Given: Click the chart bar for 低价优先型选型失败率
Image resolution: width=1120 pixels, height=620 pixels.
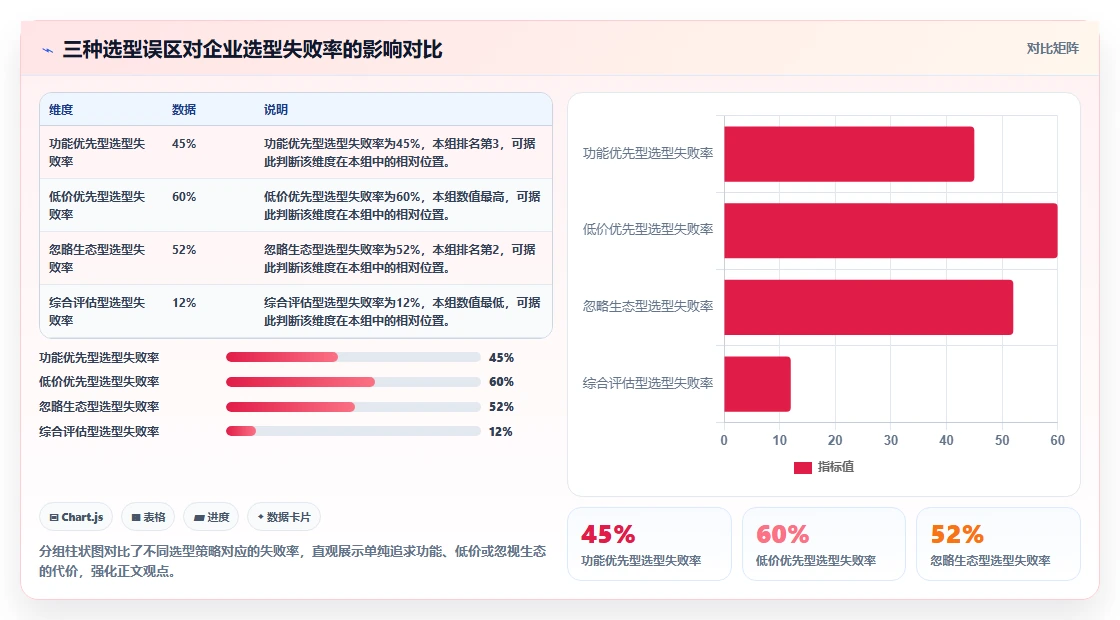Looking at the screenshot, I should pyautogui.click(x=891, y=231).
